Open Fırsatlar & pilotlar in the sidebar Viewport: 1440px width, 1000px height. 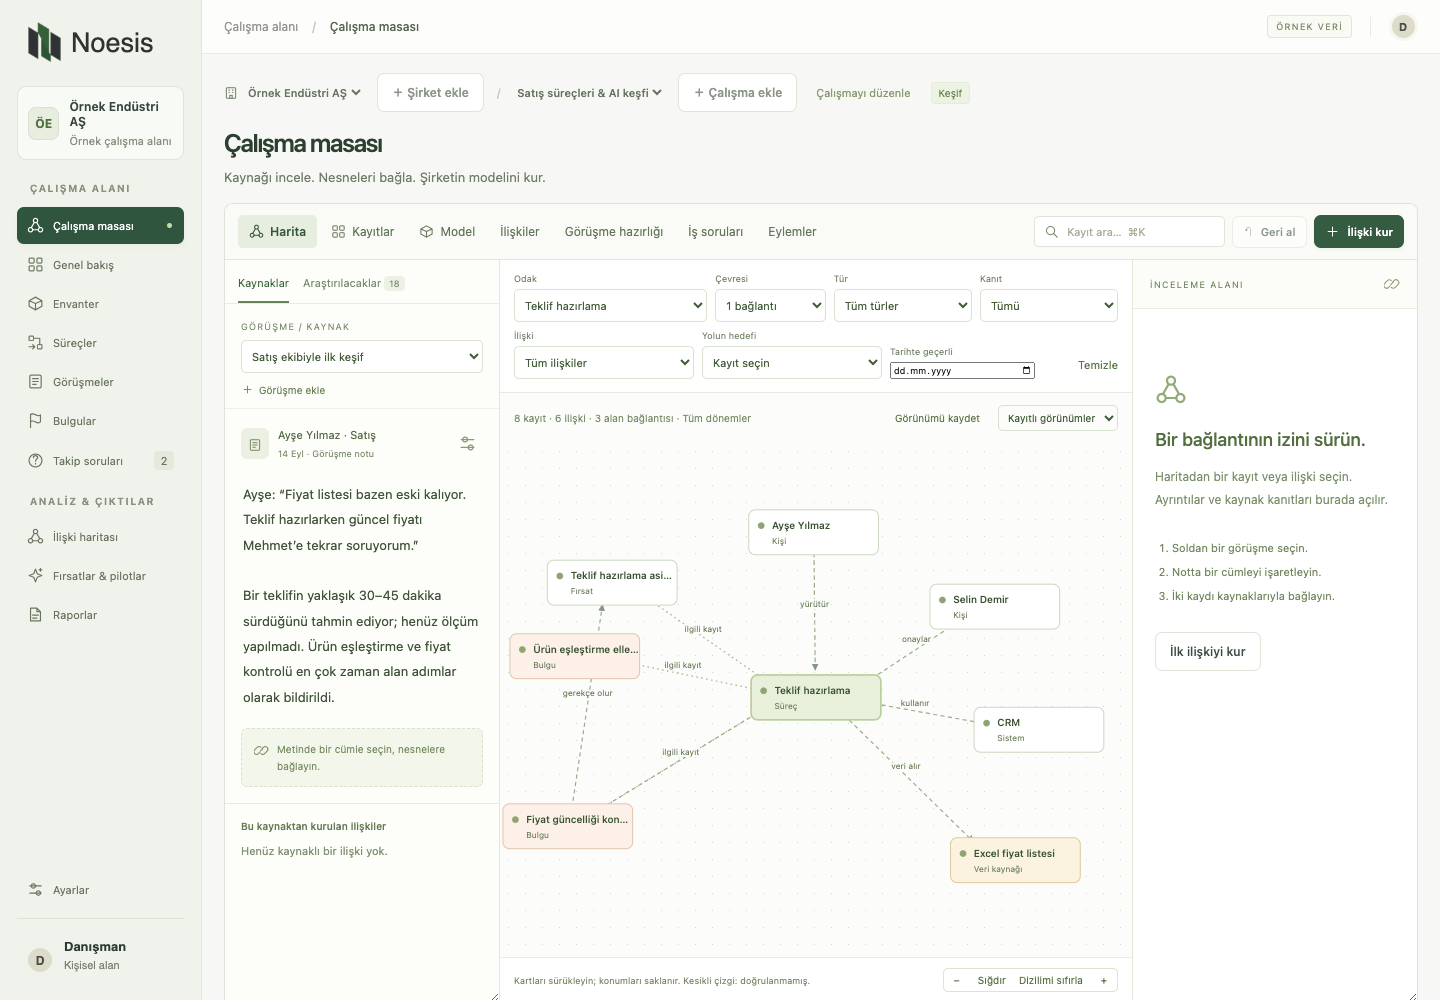100,576
